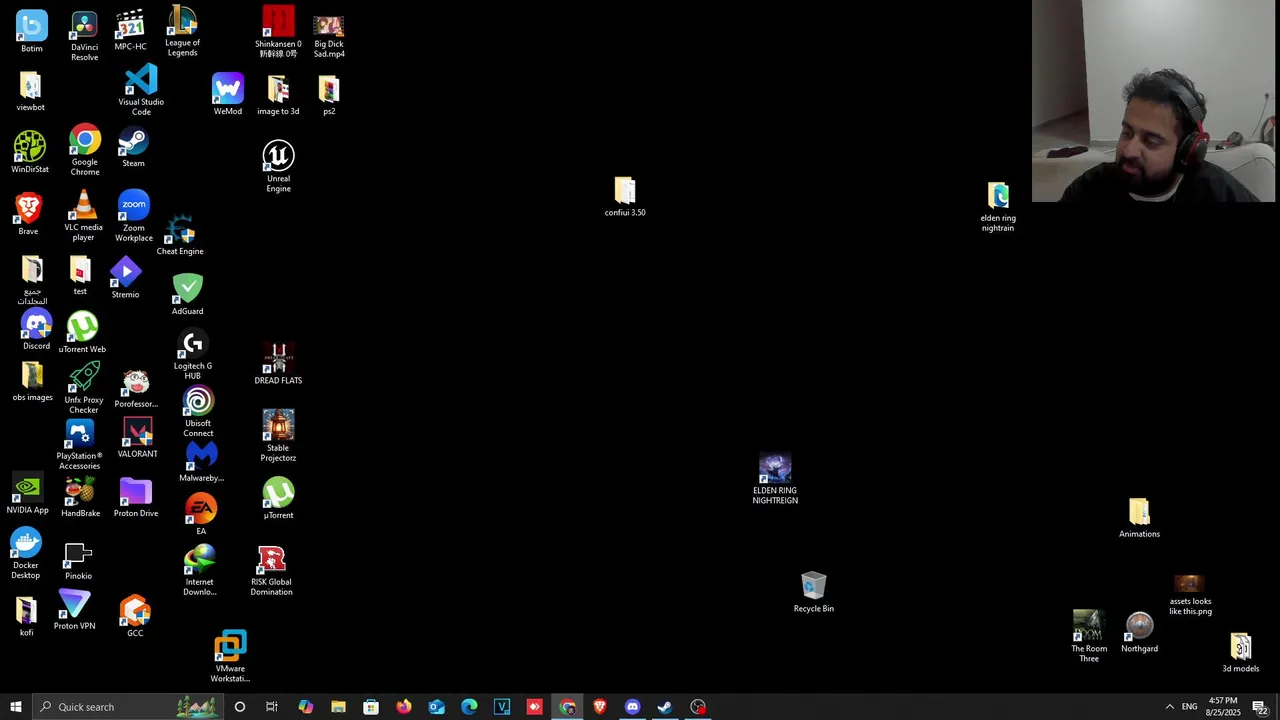This screenshot has height=720, width=1280.
Task: Select the confiui 3.50 folder
Action: point(625,197)
